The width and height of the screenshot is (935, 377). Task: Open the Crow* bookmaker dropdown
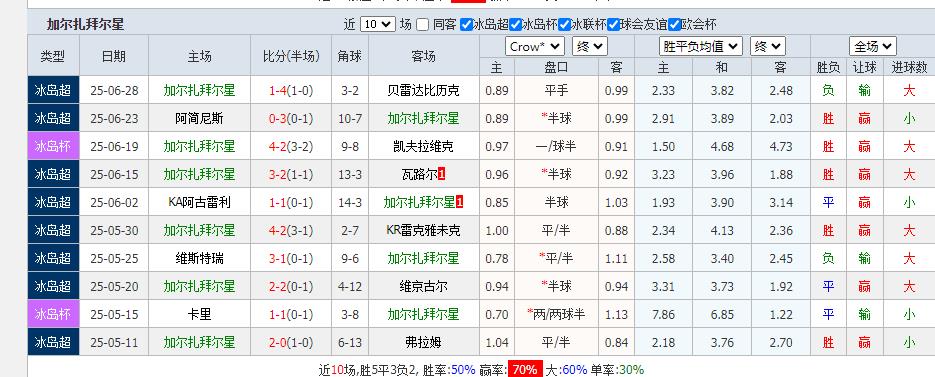534,47
